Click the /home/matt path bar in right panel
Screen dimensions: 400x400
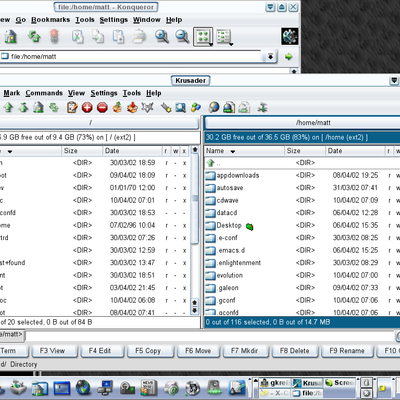303,123
